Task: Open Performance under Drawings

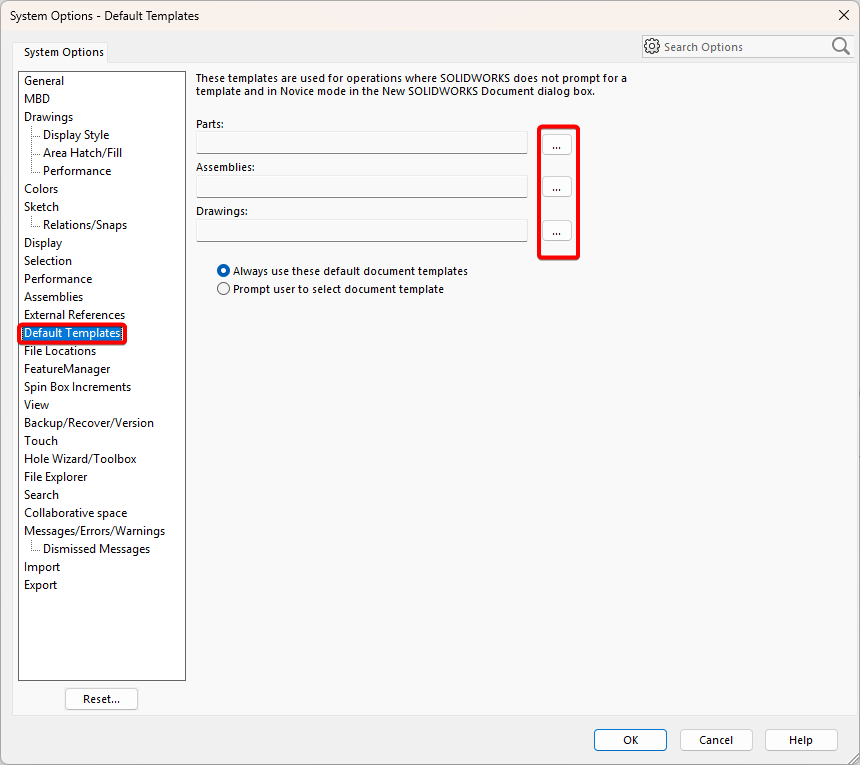Action: point(77,171)
